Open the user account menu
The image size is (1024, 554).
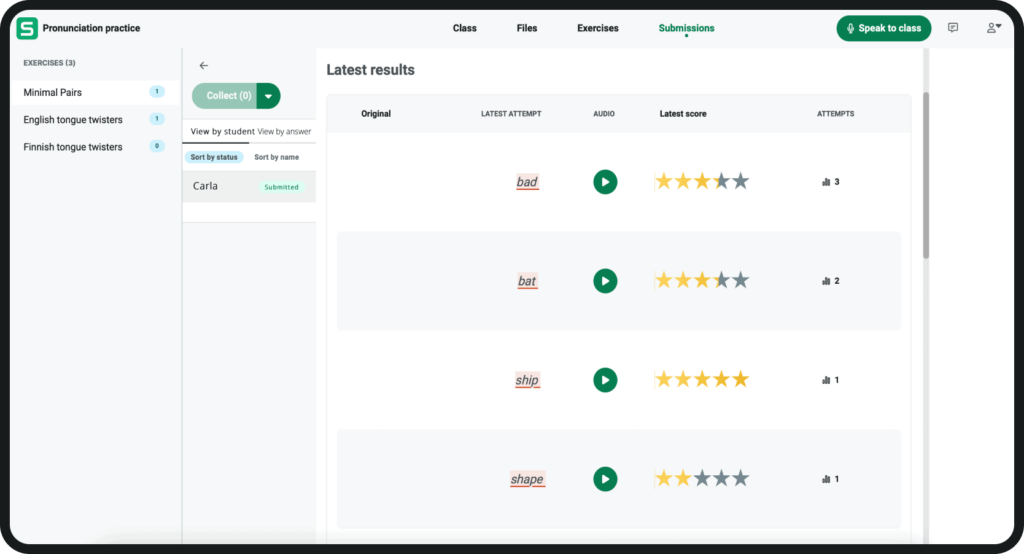tap(993, 28)
